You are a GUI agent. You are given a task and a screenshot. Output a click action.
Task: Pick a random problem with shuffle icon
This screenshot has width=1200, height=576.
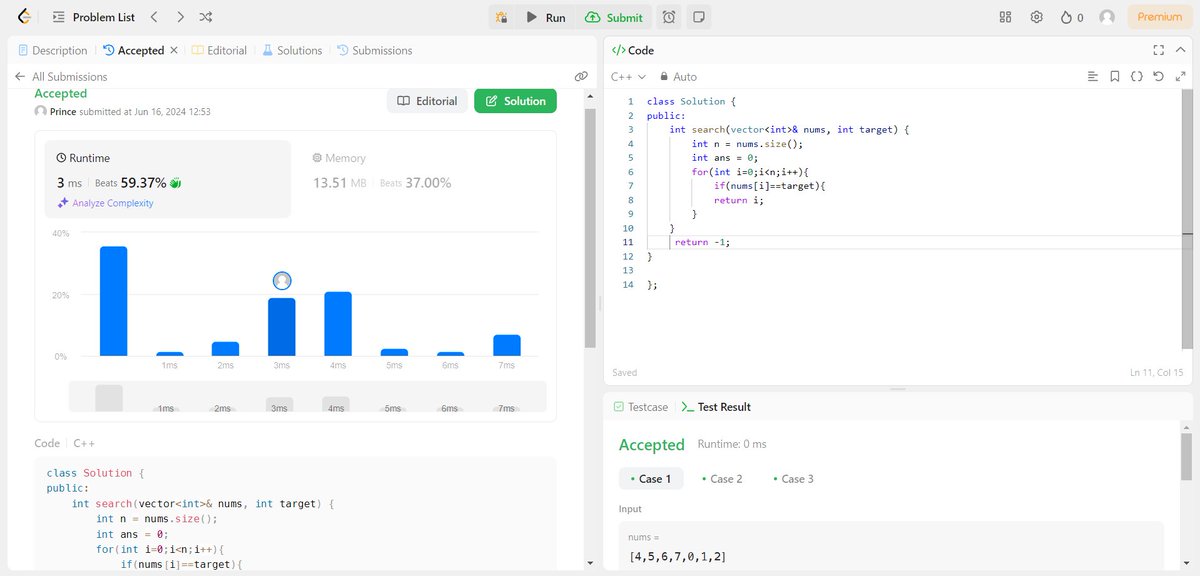pos(206,17)
